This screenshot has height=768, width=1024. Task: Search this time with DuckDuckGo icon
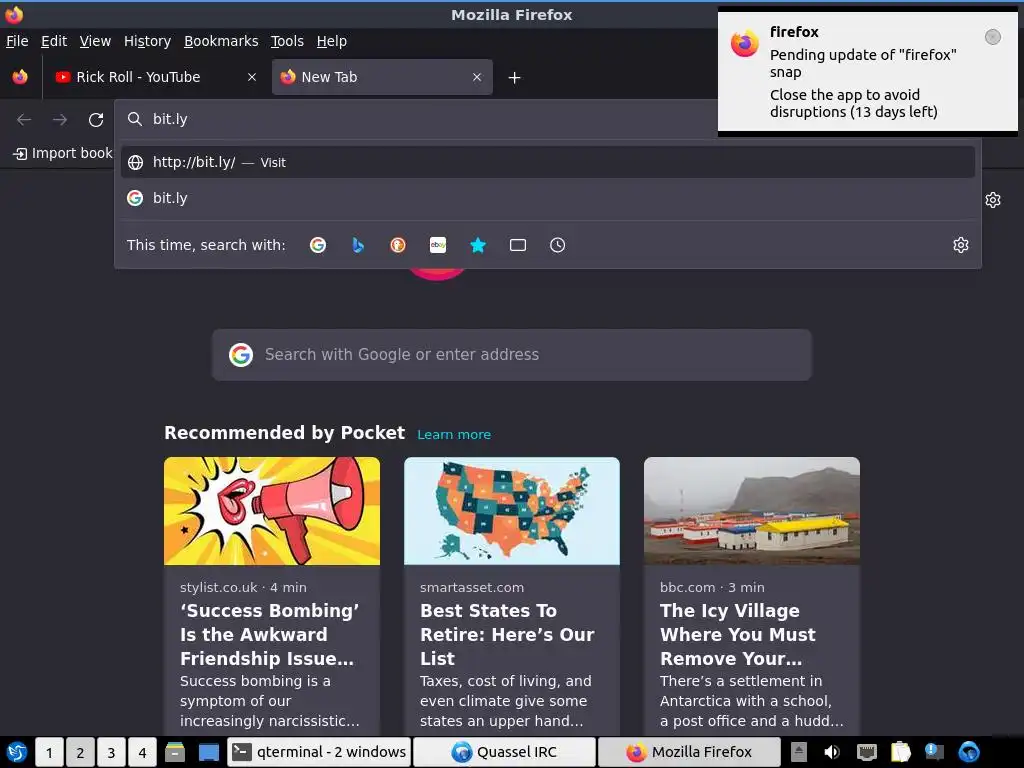[398, 245]
